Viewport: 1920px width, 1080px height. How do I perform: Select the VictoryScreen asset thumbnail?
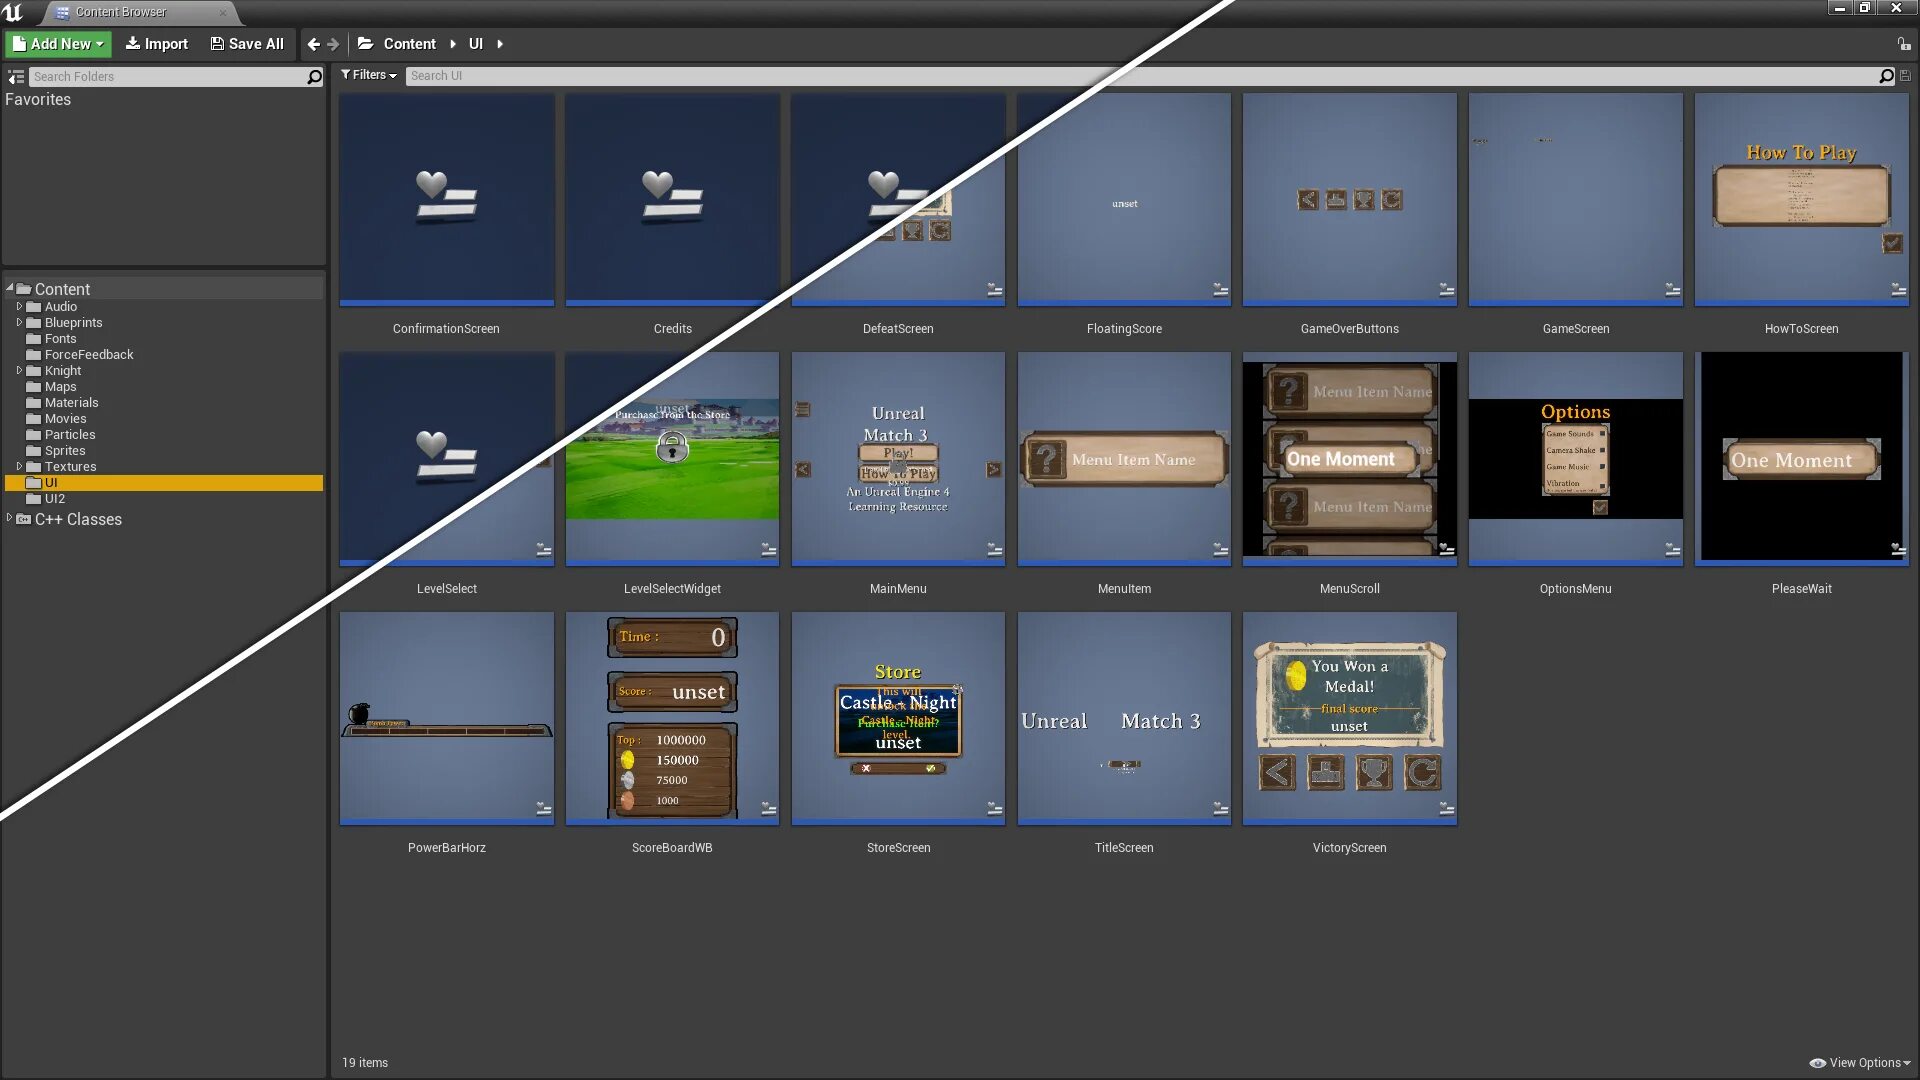click(x=1349, y=718)
